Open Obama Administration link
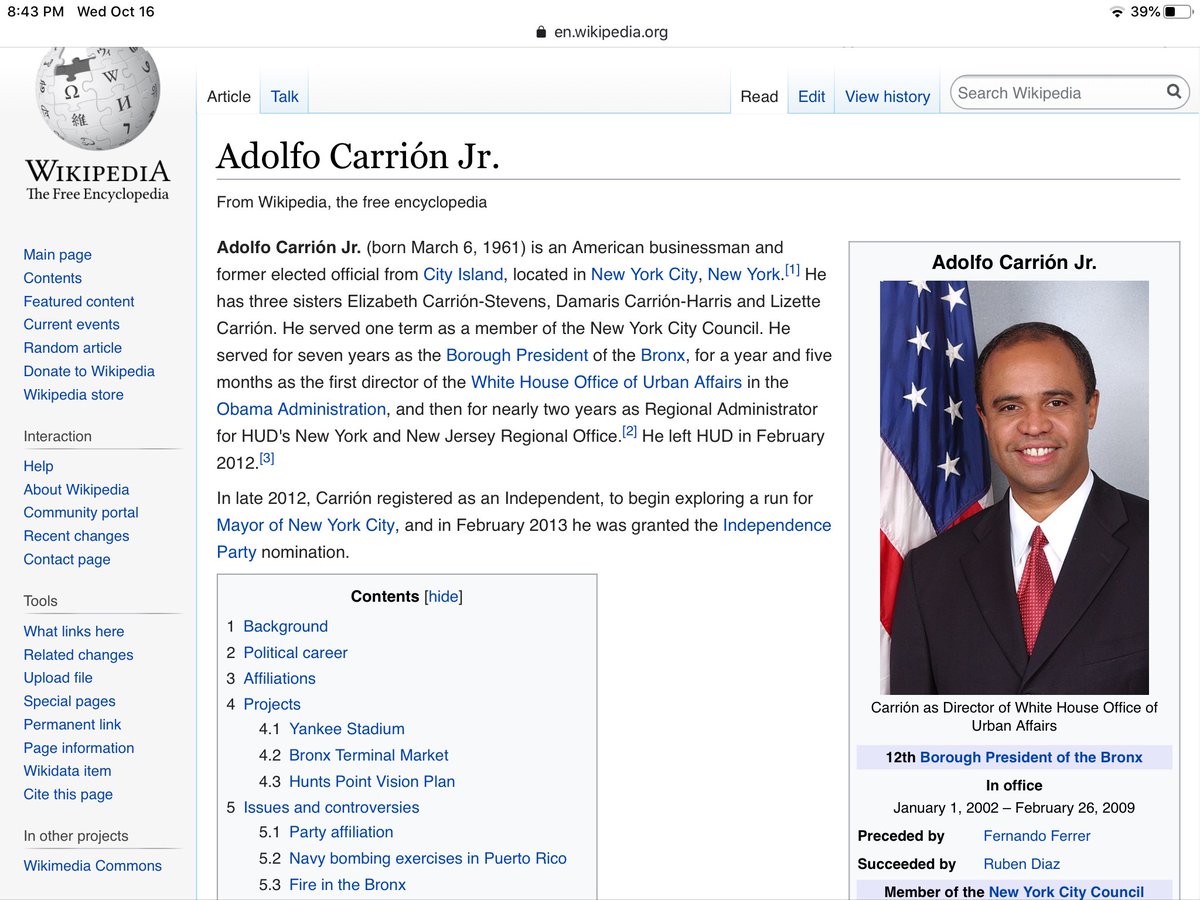The width and height of the screenshot is (1200, 900). click(x=301, y=409)
